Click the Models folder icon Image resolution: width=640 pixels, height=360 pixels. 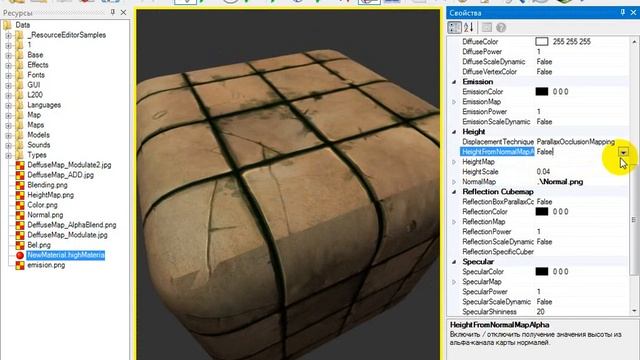(x=19, y=135)
